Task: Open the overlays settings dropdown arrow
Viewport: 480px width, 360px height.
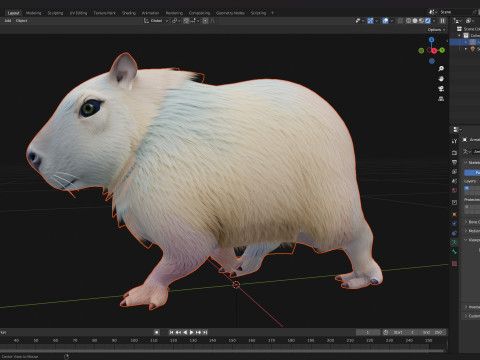Action: point(392,21)
